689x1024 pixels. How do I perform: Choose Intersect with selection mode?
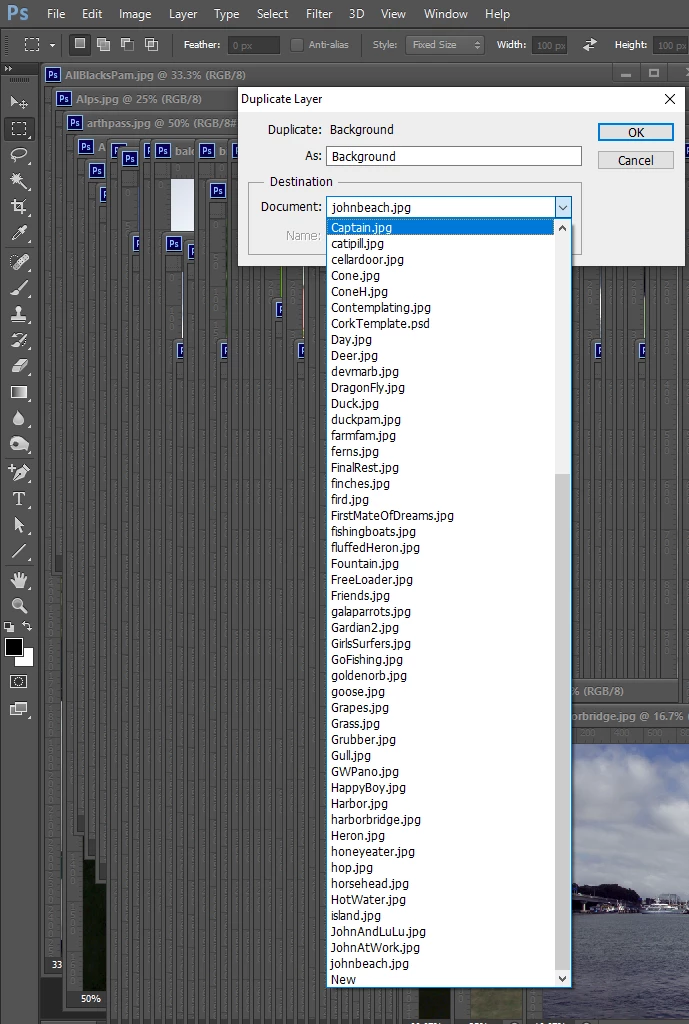tap(152, 44)
